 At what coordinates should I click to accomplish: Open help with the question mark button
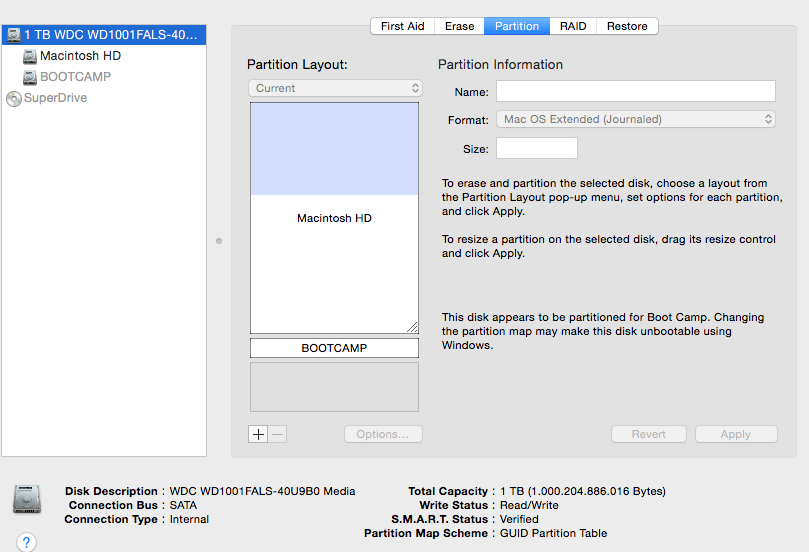(26, 542)
